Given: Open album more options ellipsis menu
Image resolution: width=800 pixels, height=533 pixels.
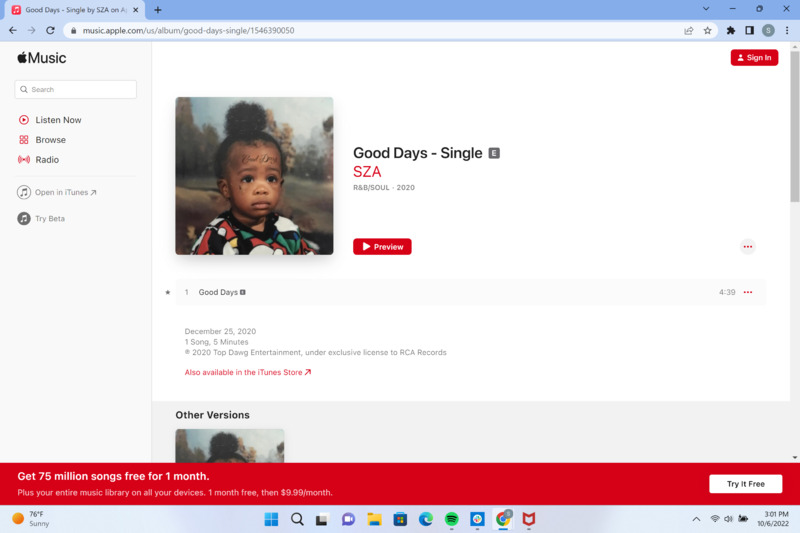Looking at the screenshot, I should 747,247.
